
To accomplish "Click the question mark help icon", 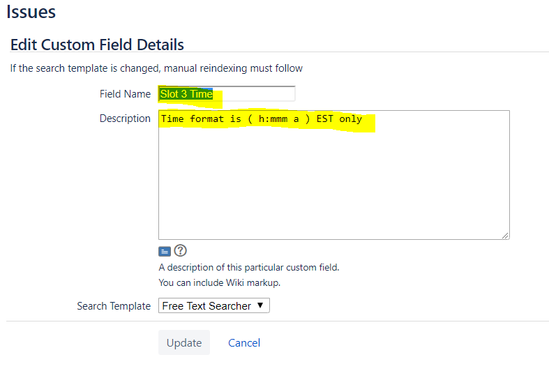I will (180, 251).
